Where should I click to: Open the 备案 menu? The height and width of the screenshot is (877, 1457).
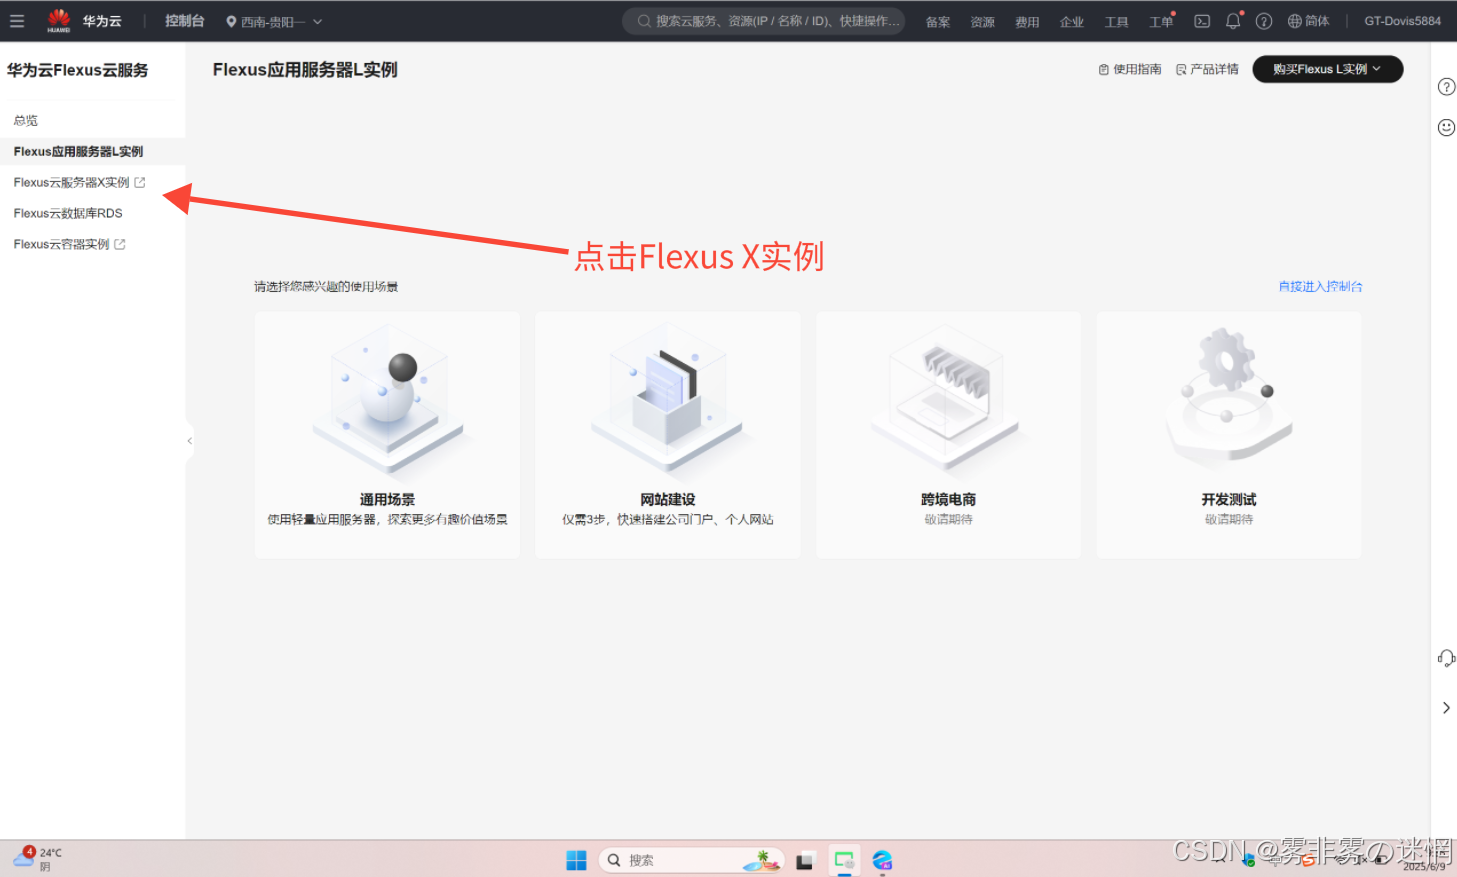938,22
